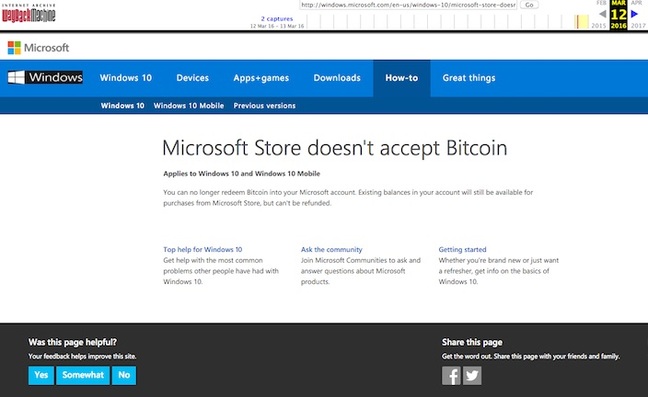The image size is (648, 397).
Task: Click the paragraph about redeeming Bitcoin
Action: coord(348,197)
